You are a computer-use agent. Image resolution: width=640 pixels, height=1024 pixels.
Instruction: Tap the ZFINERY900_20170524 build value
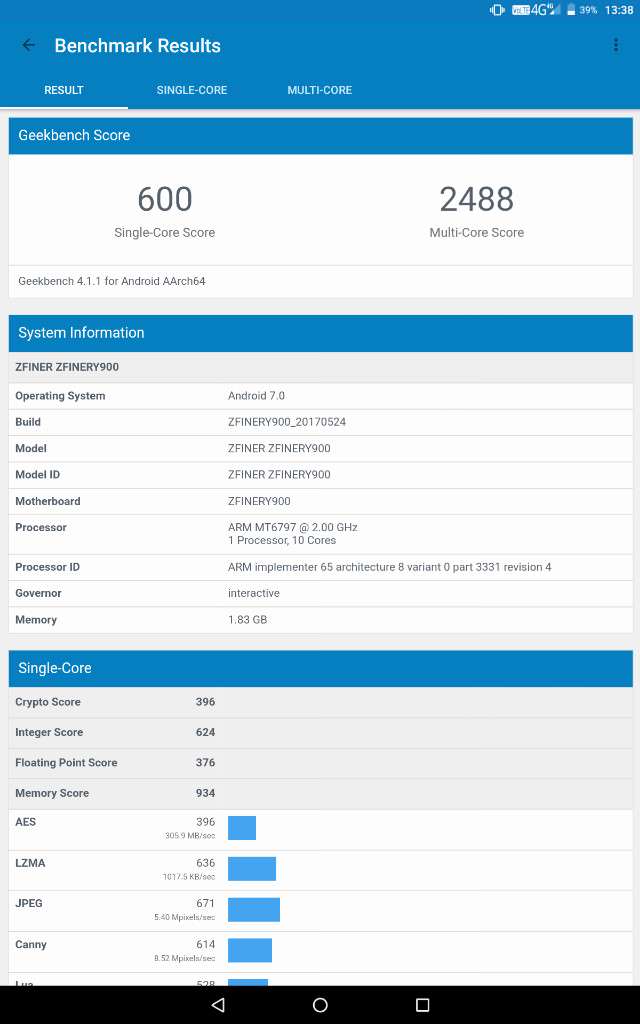pyautogui.click(x=287, y=422)
